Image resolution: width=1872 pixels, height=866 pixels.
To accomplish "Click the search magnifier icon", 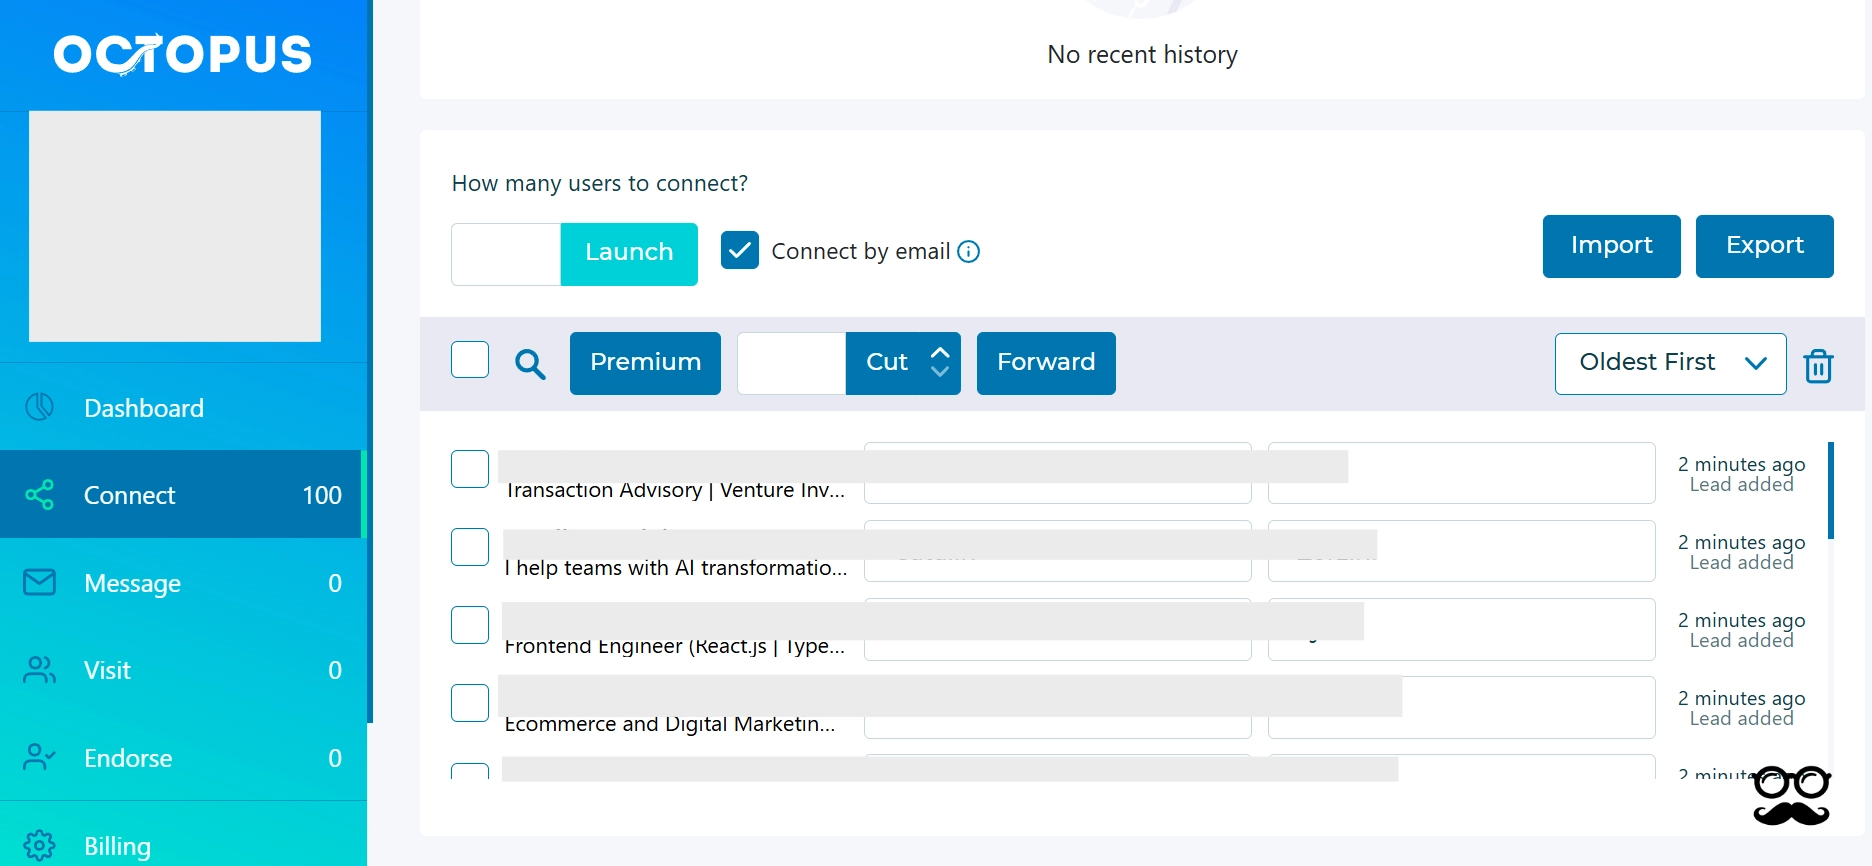I will (530, 364).
